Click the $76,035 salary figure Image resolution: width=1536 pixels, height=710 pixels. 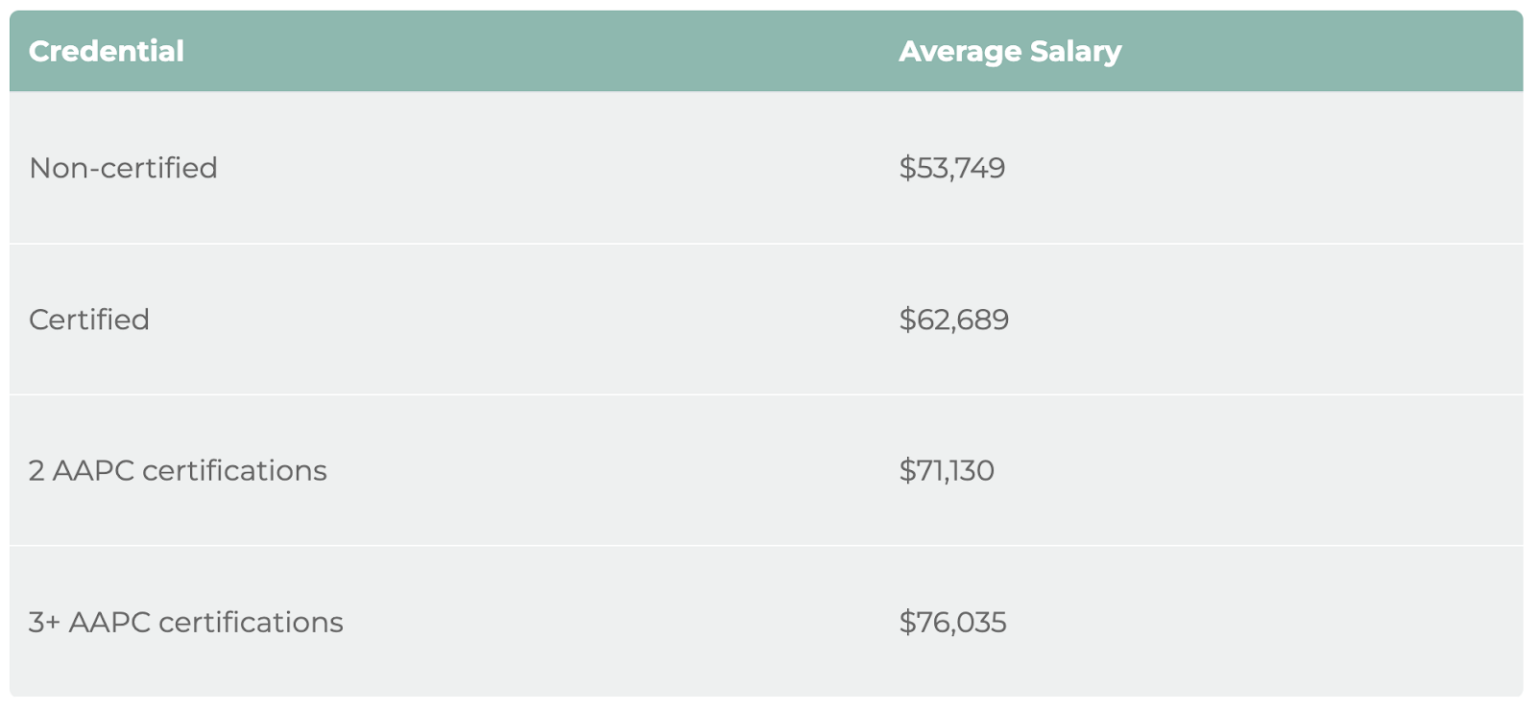(953, 622)
